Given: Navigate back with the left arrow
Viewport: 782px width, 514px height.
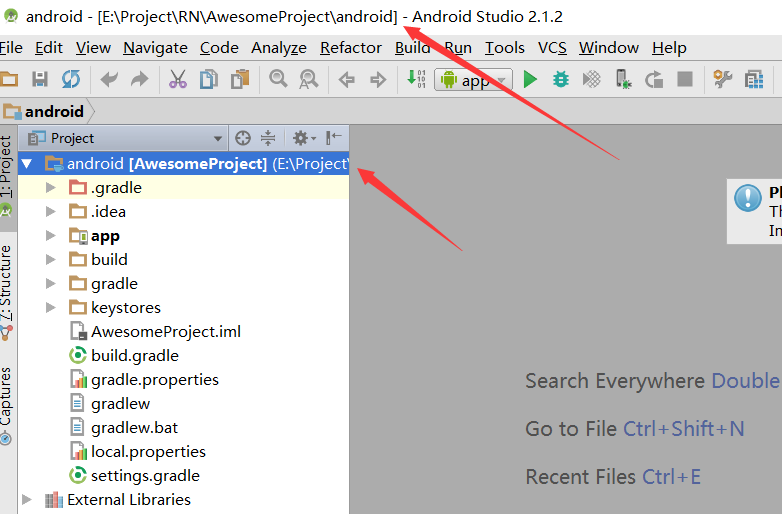Looking at the screenshot, I should point(347,79).
